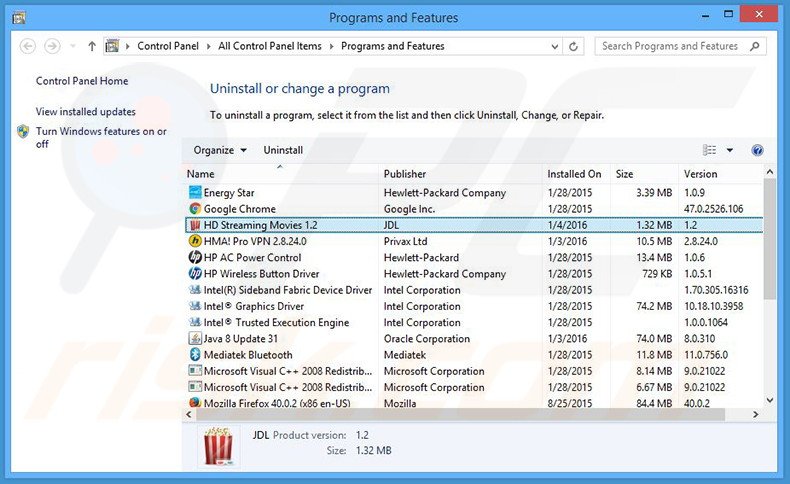Click the Uninstall button
Screen dimensions: 790x484
[x=283, y=150]
